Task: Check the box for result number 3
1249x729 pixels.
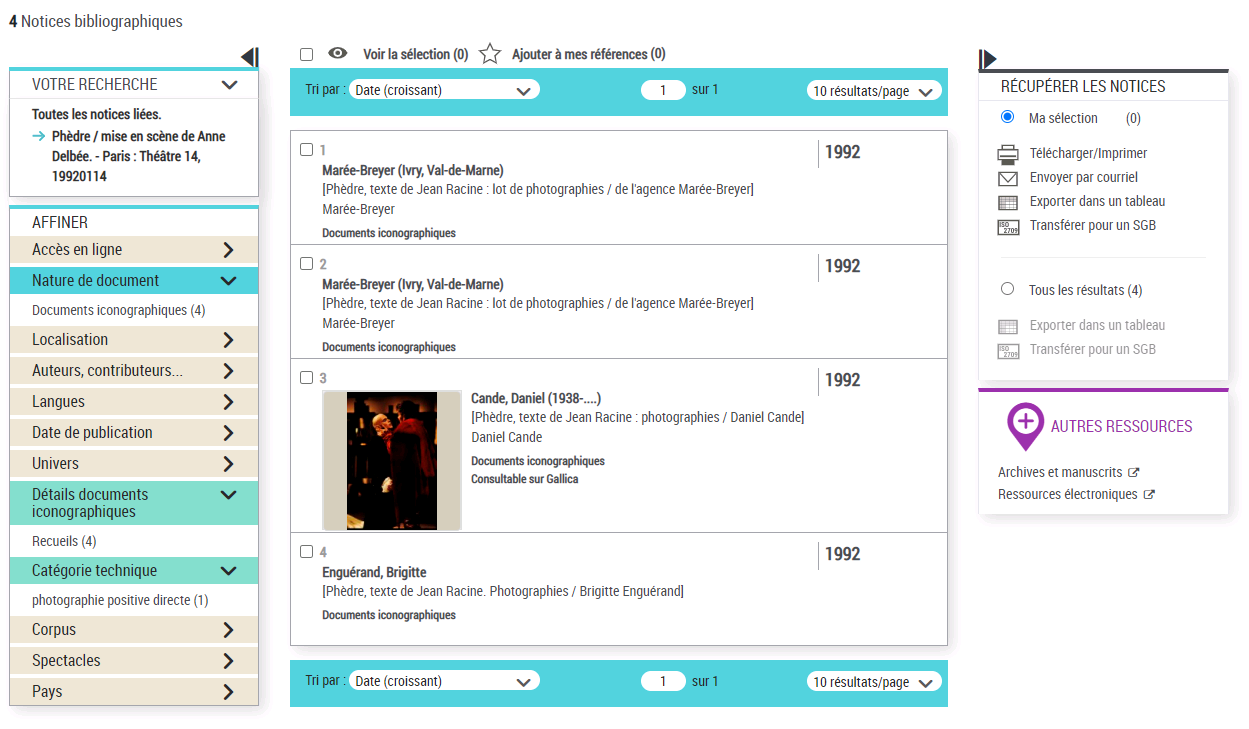Action: point(307,378)
